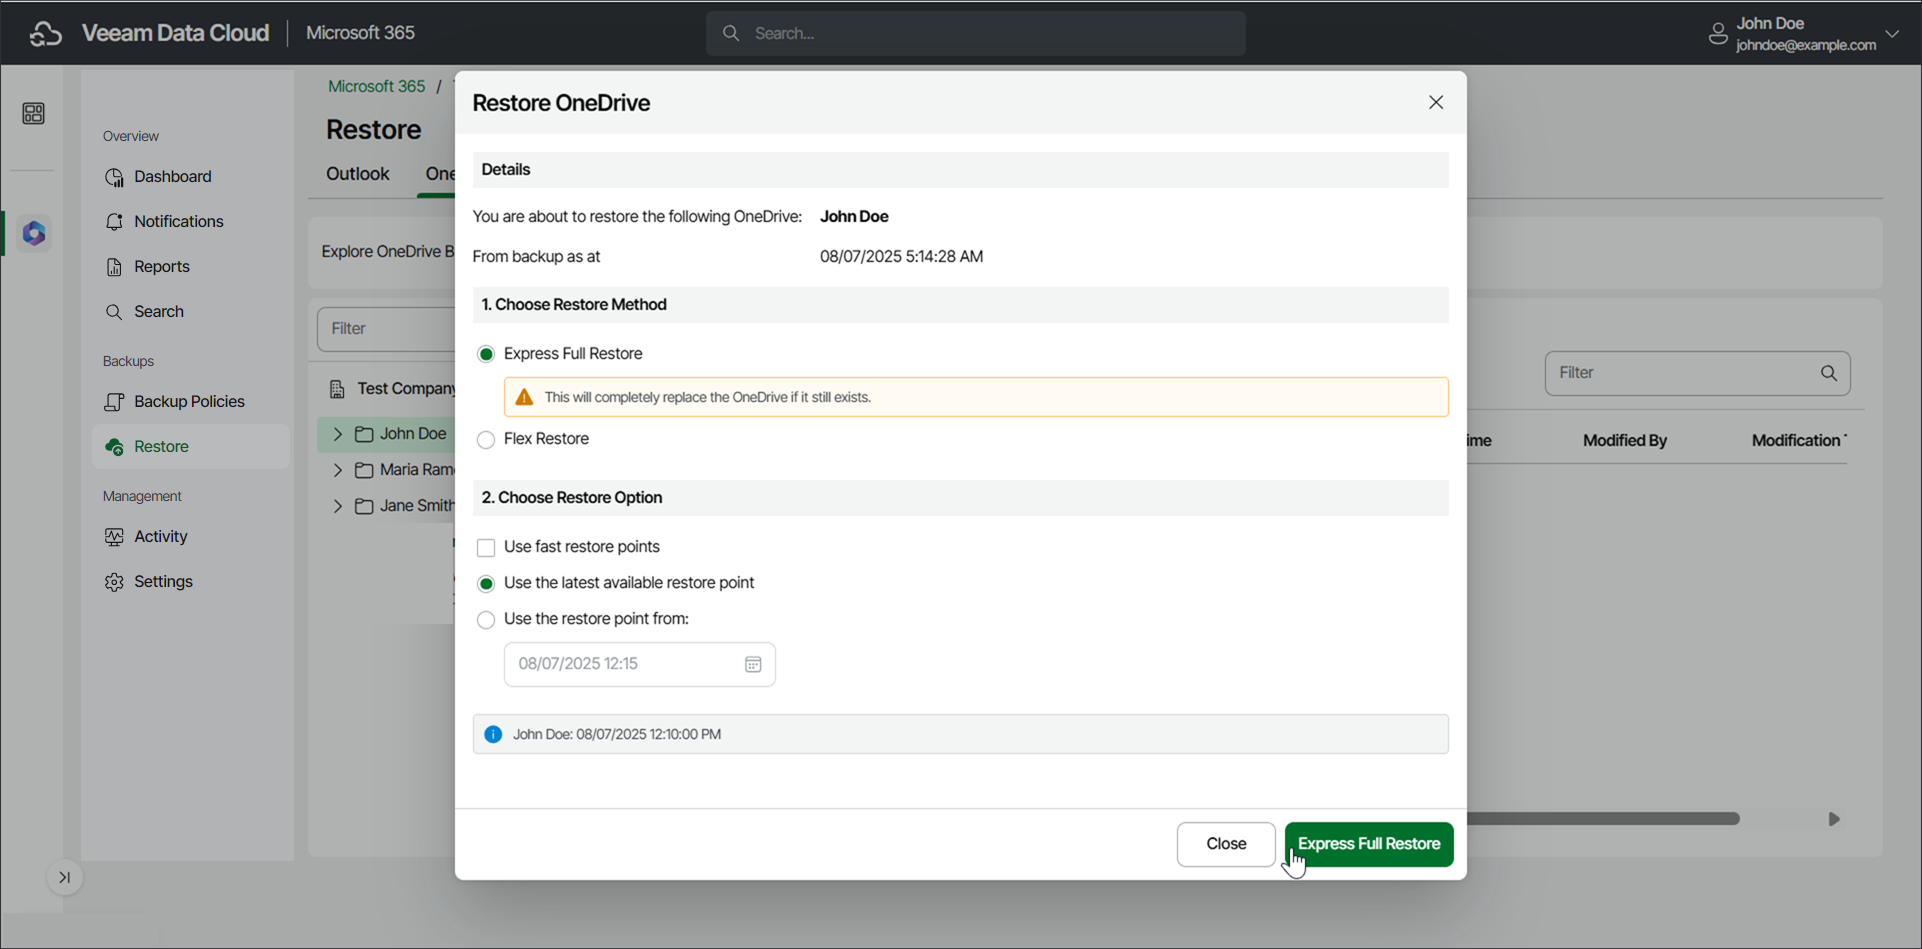The image size is (1922, 949).
Task: Open Dashboard from the sidebar menu
Action: point(173,177)
